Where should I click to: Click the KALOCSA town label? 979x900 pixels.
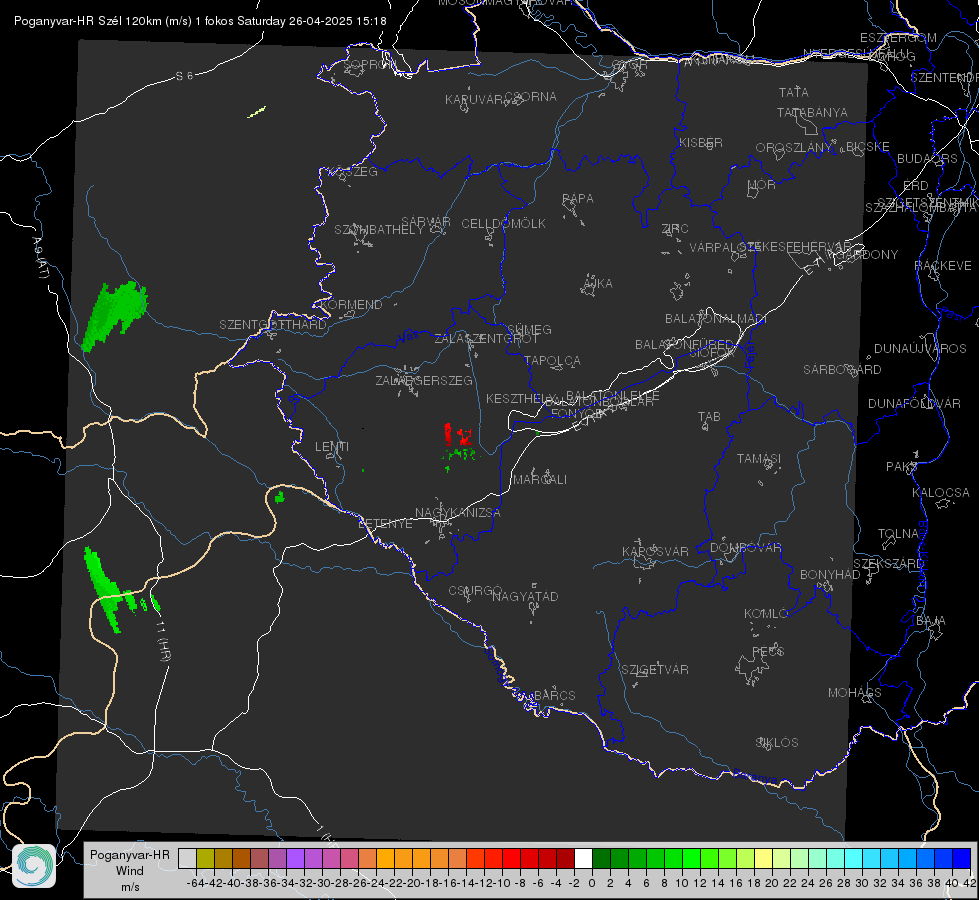(940, 493)
